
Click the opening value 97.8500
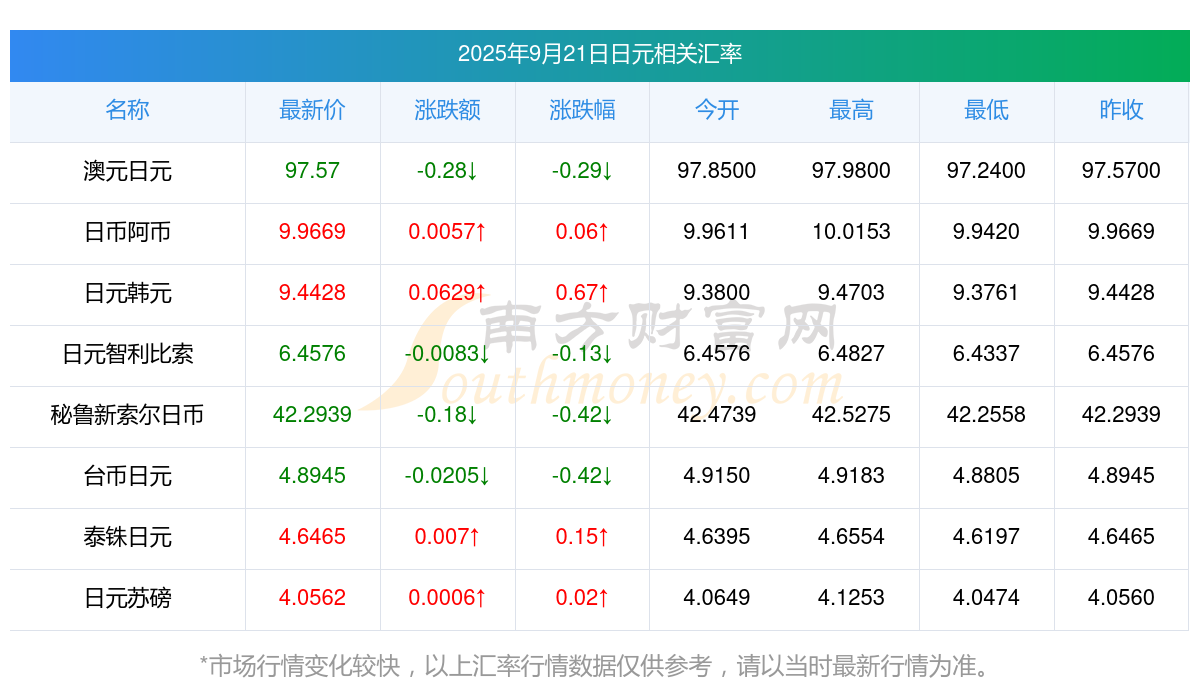[717, 171]
